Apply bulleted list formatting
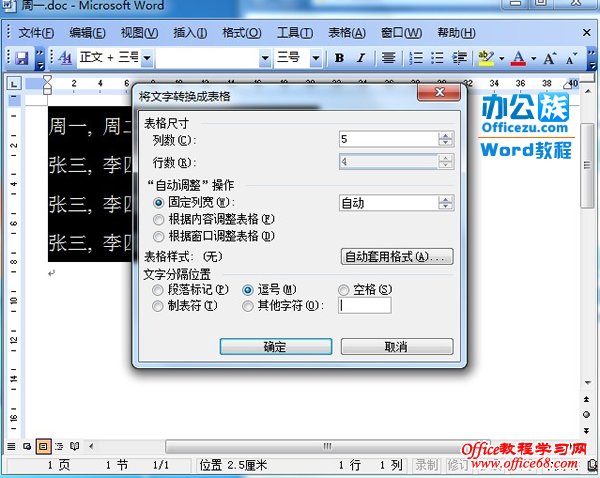Screen dimensions: 600x478 (437, 58)
